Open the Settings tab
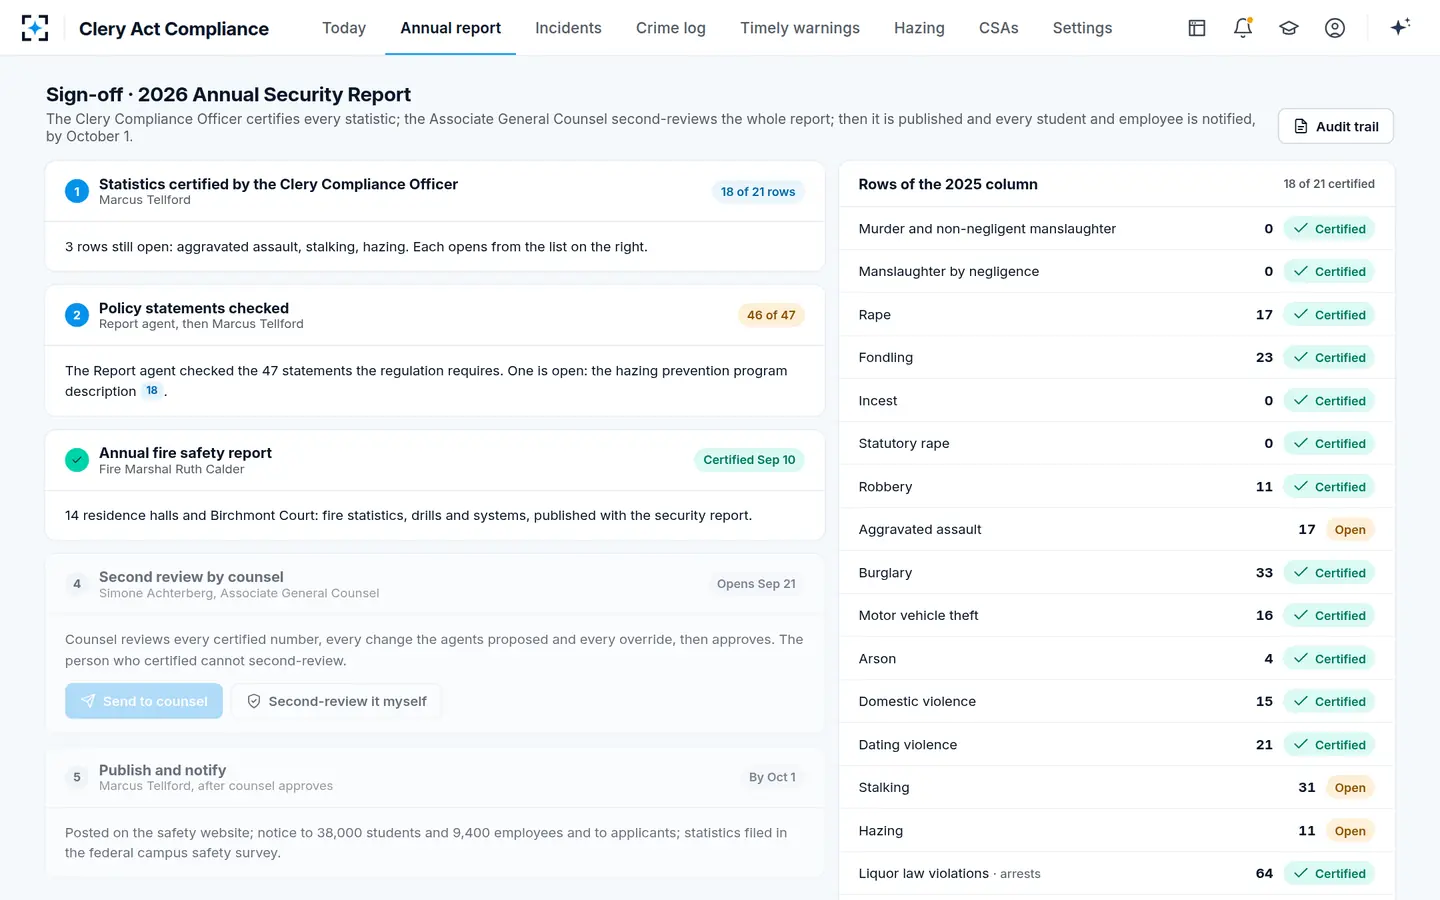The width and height of the screenshot is (1440, 900). (x=1082, y=28)
